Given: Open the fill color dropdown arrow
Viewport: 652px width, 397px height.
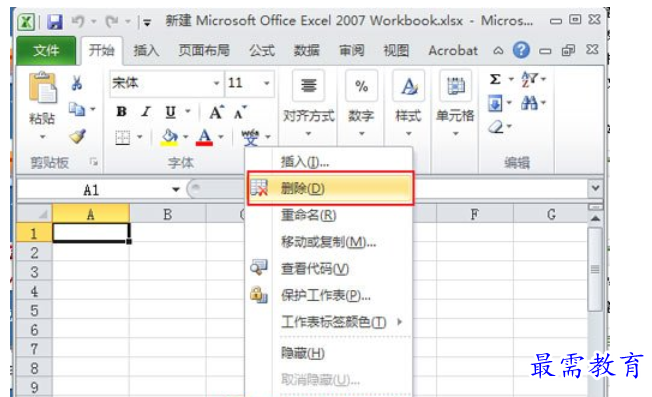Looking at the screenshot, I should [x=185, y=137].
